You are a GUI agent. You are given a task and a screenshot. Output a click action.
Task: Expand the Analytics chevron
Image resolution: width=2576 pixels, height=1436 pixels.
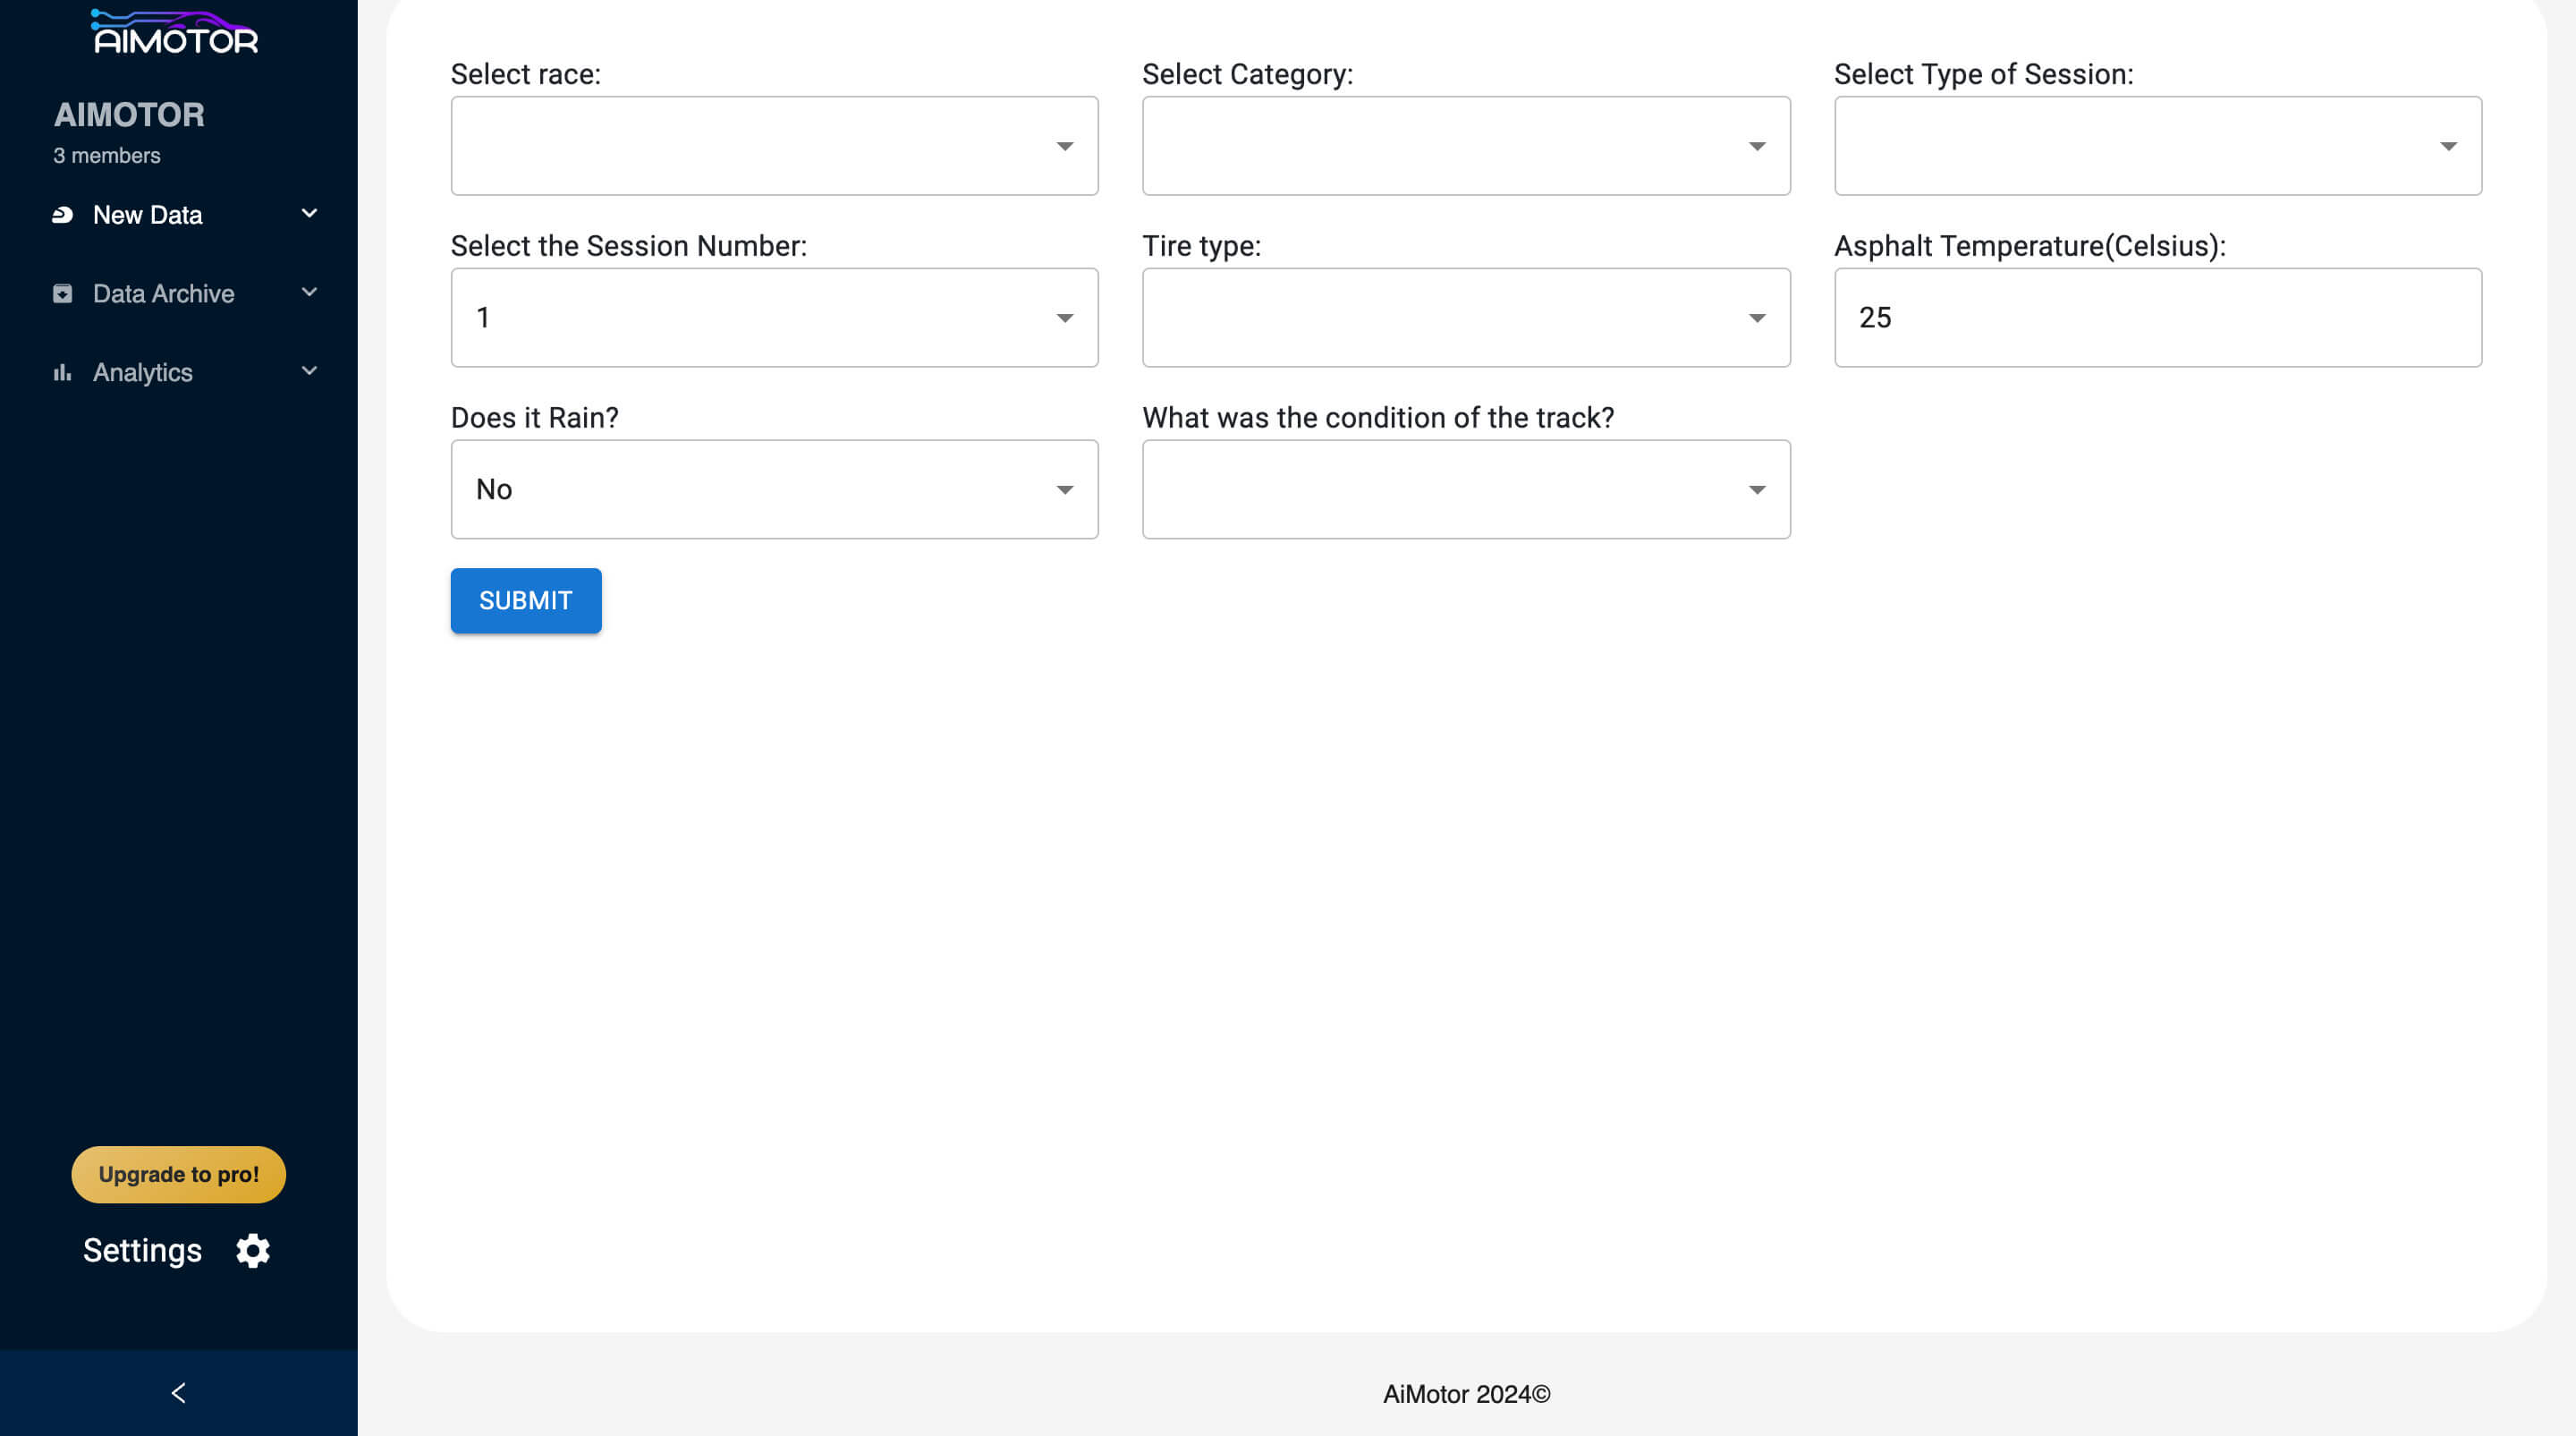(309, 372)
